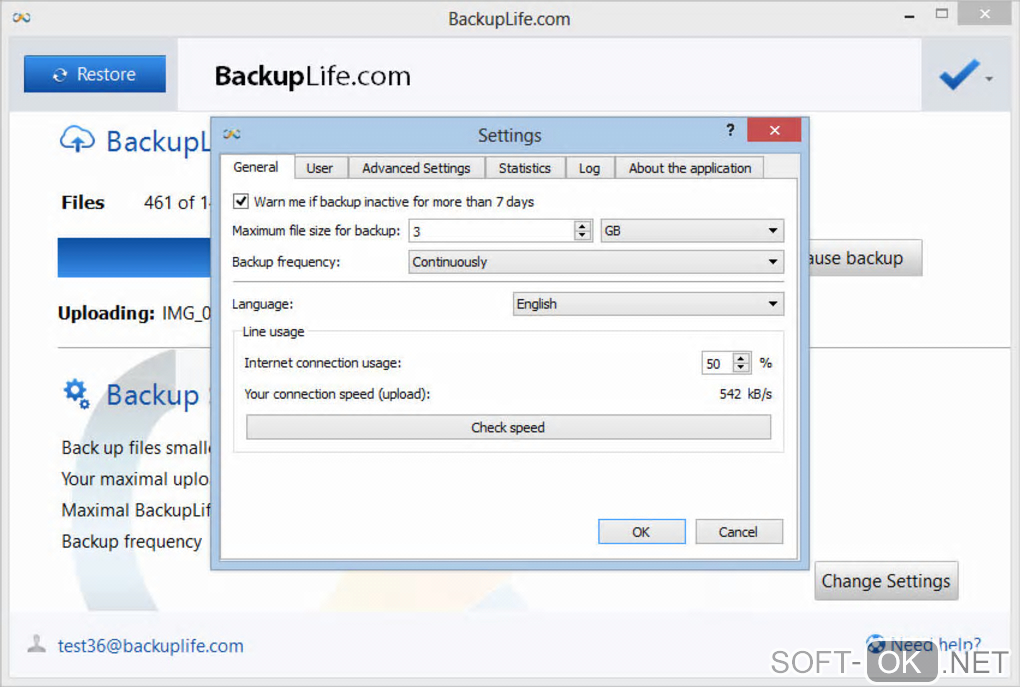
Task: Click the Change Settings button
Action: click(886, 581)
